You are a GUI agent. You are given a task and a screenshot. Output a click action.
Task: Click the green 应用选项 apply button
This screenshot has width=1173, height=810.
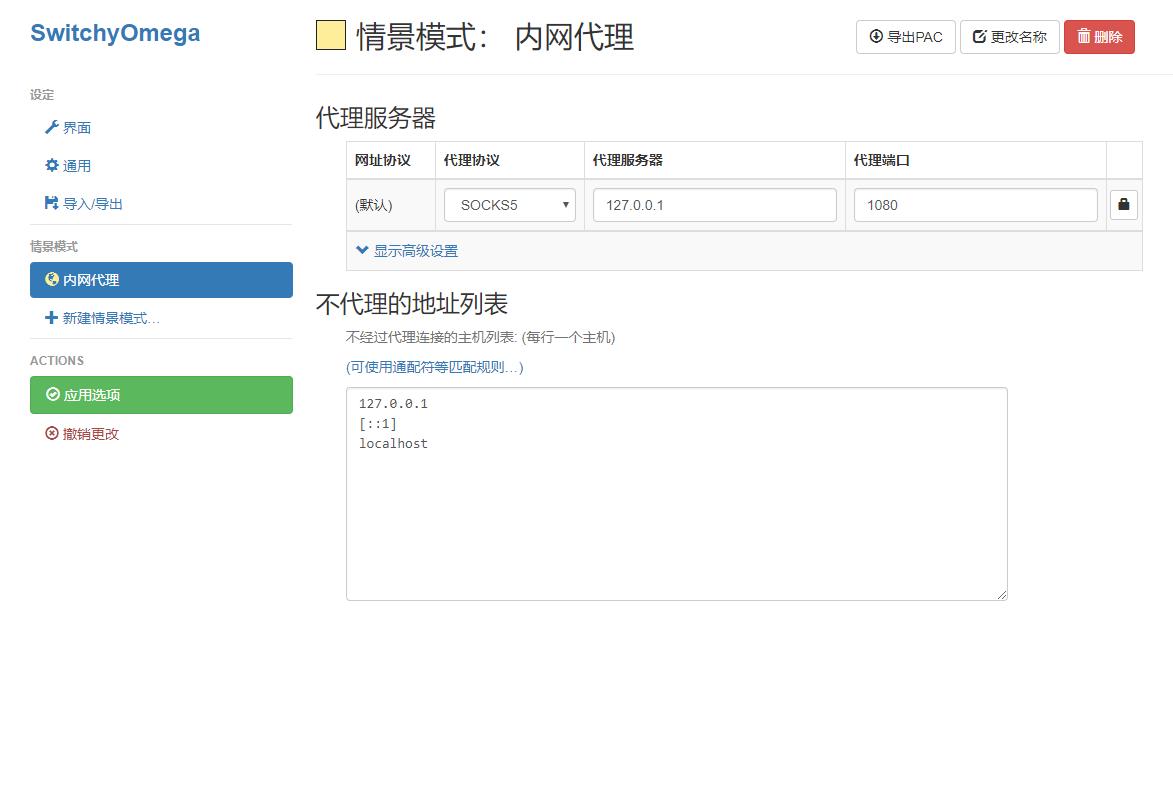click(x=162, y=395)
